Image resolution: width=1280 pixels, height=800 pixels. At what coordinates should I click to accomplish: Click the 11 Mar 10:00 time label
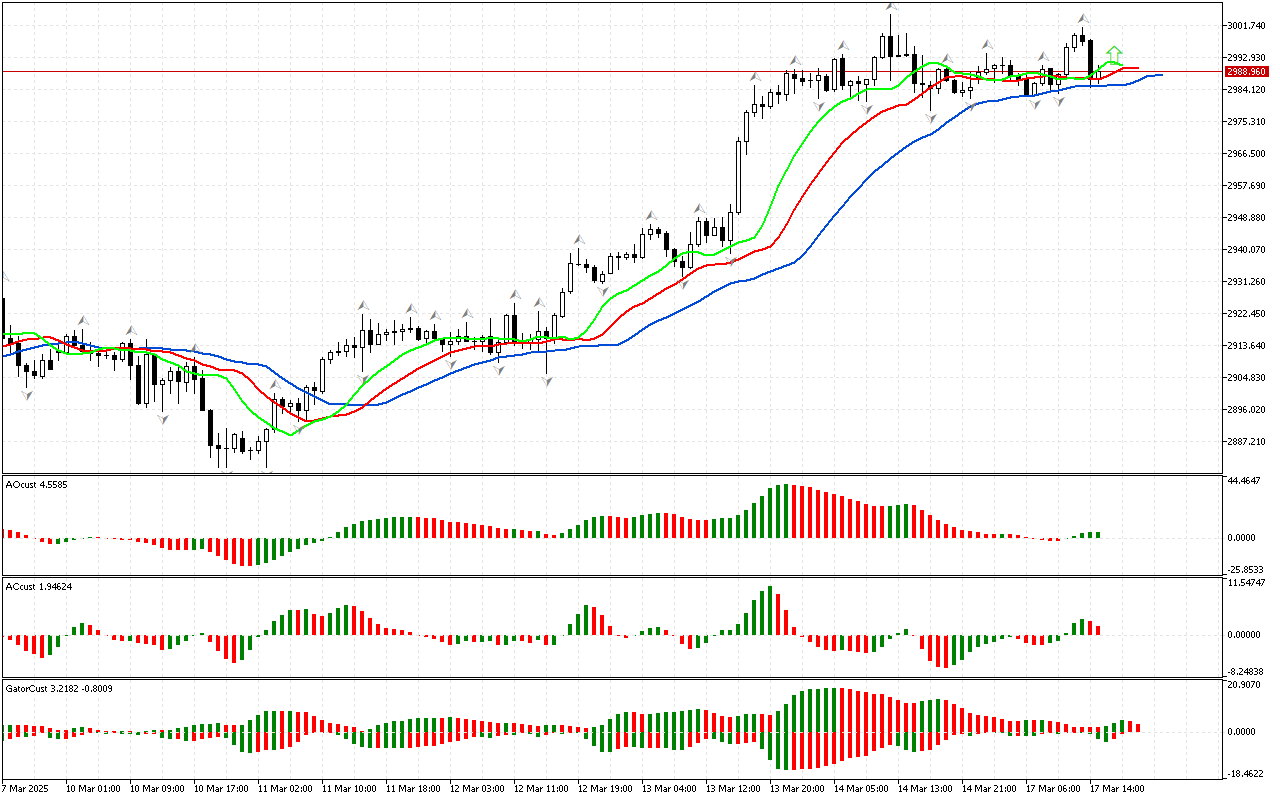point(349,788)
